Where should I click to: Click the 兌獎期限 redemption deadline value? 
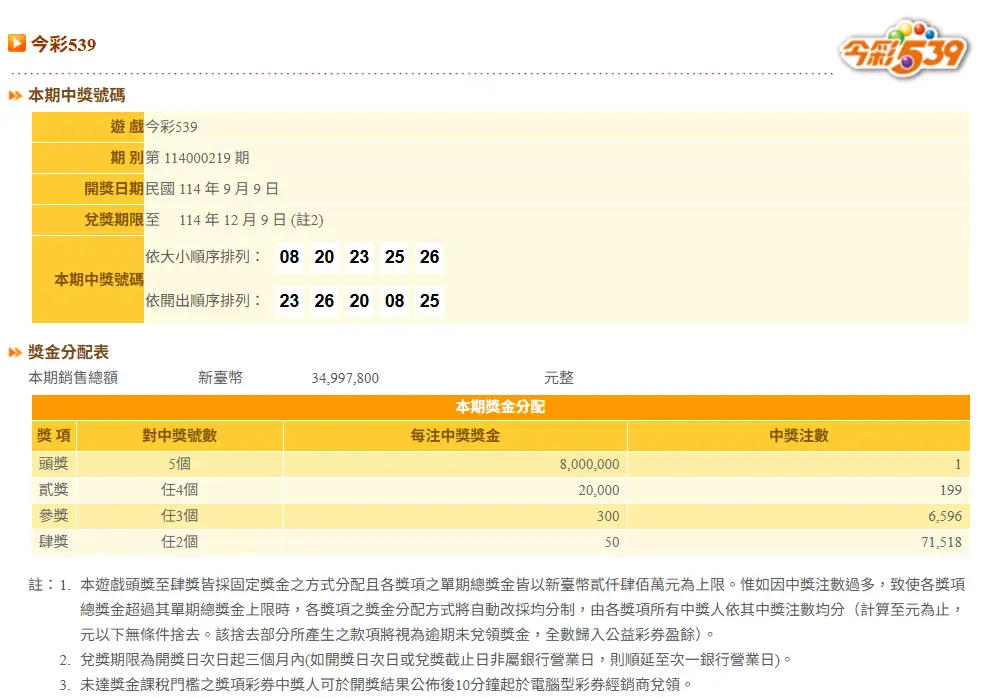235,220
